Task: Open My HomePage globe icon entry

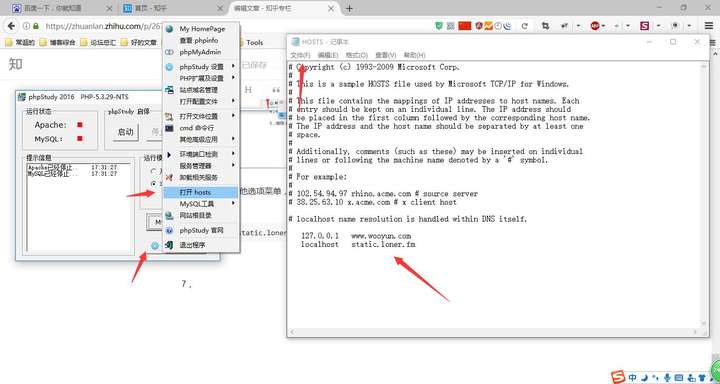Action: 169,29
